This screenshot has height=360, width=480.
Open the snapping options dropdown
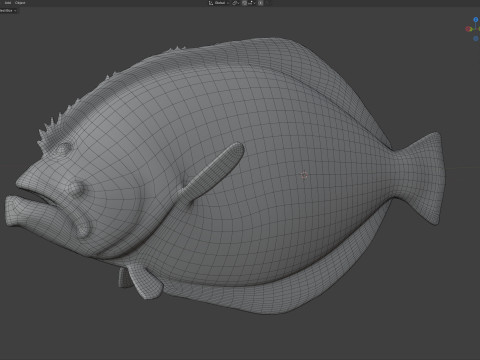tap(252, 3)
